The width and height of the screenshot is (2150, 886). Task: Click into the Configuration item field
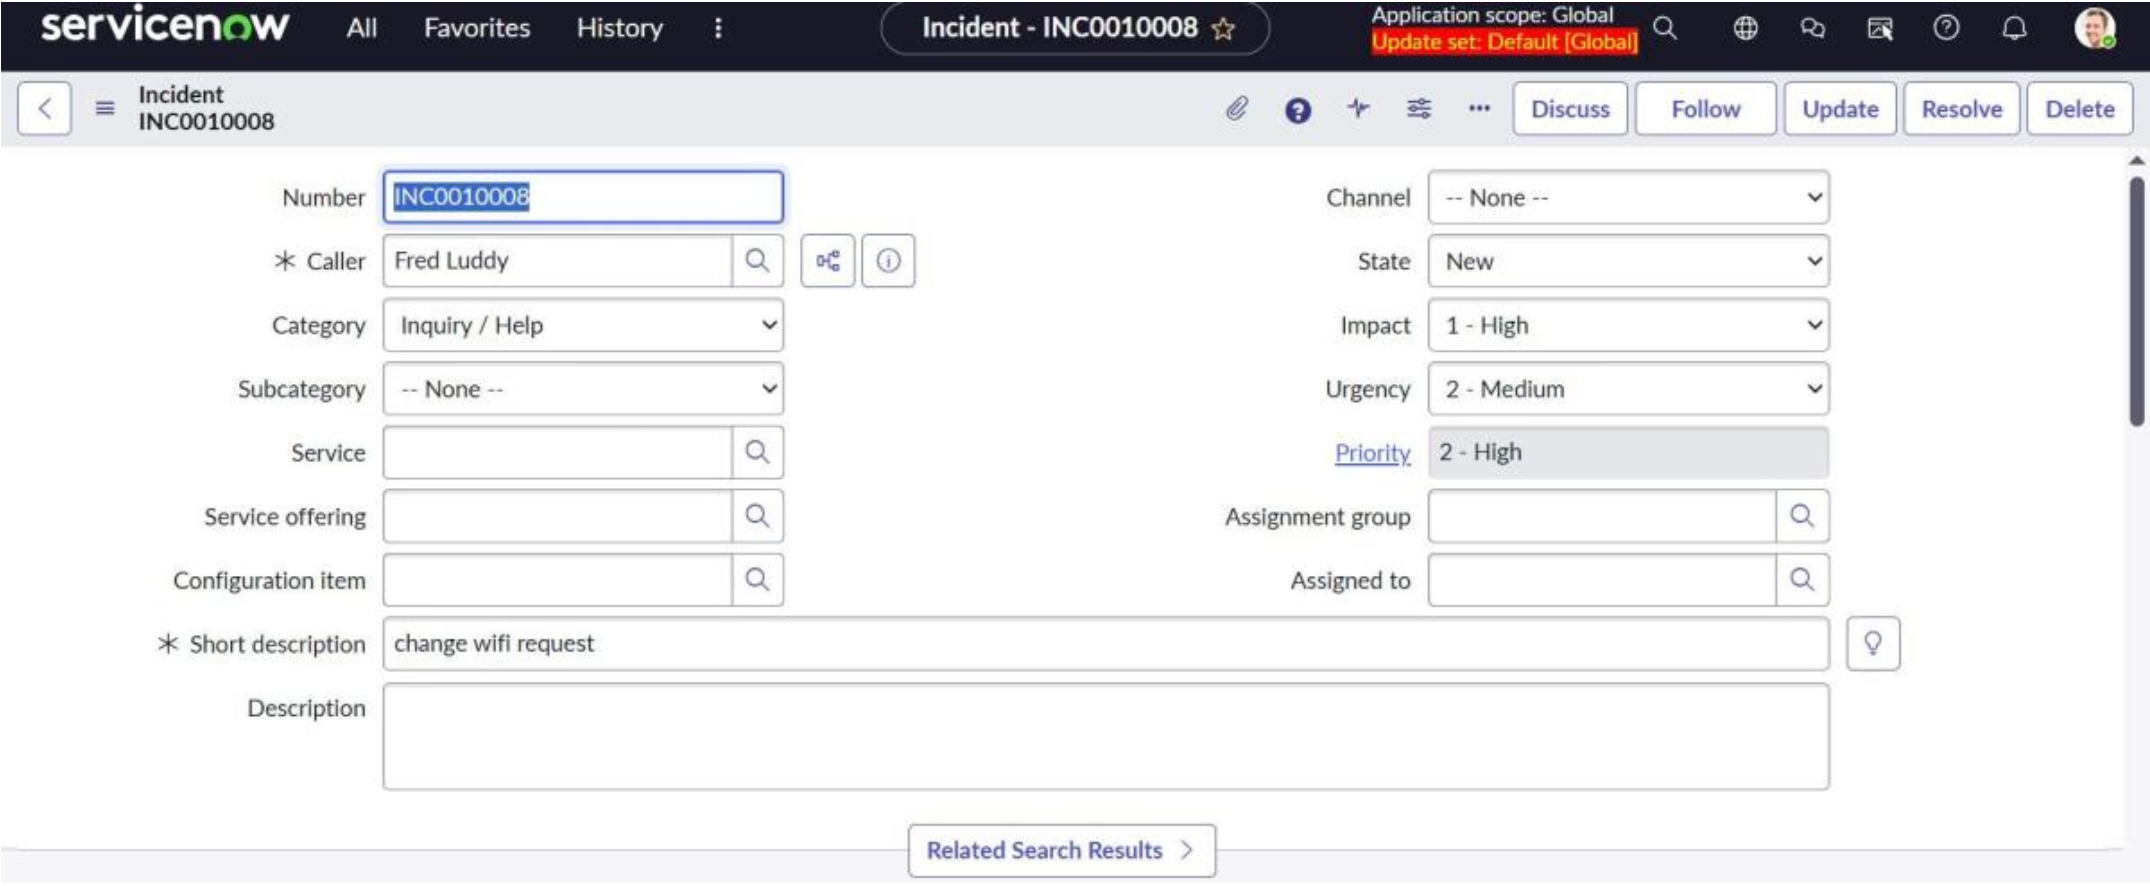558,580
